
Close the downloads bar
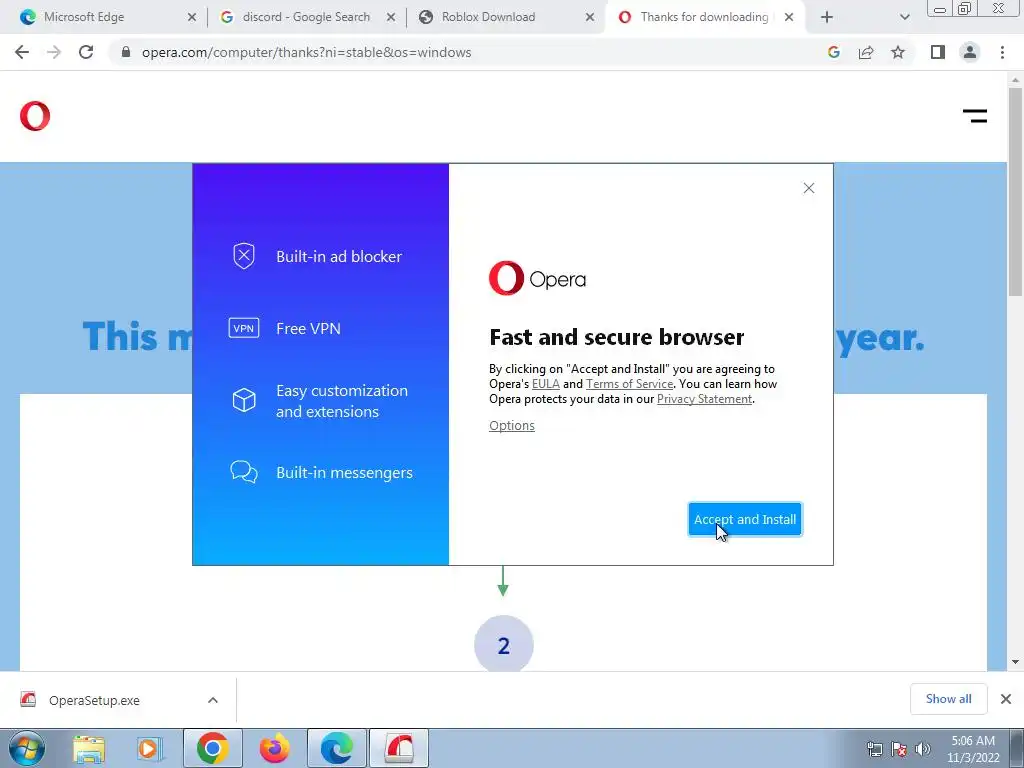(1006, 699)
